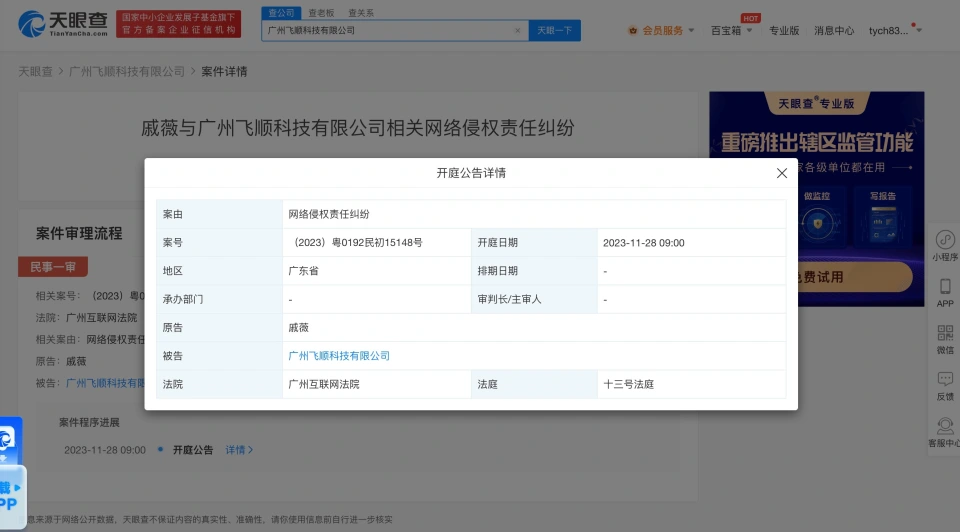Select the hearing date 2023-11-28 09:00 in dialog
The height and width of the screenshot is (532, 960).
pos(643,242)
